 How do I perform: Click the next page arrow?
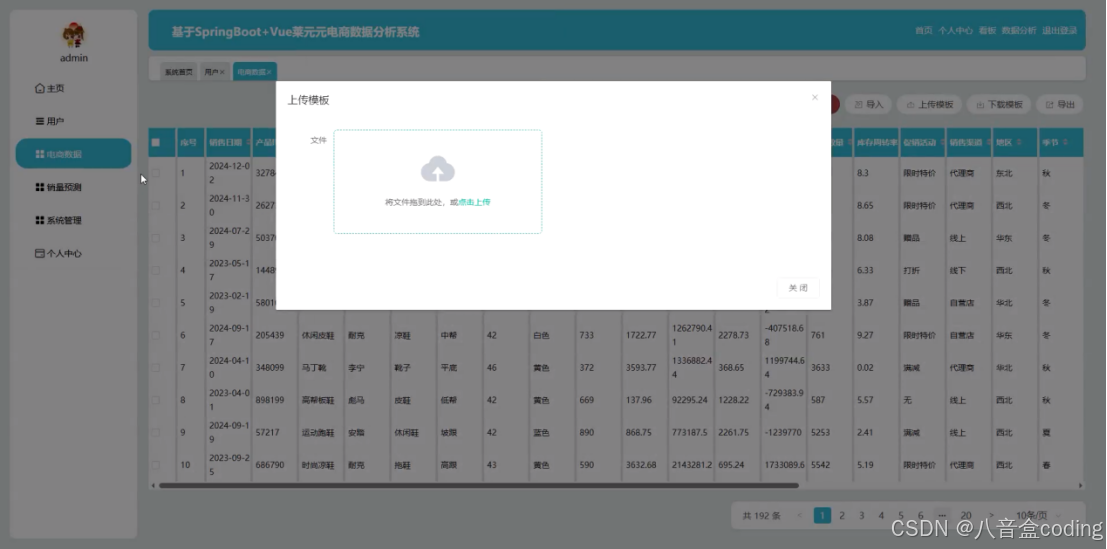[x=991, y=515]
